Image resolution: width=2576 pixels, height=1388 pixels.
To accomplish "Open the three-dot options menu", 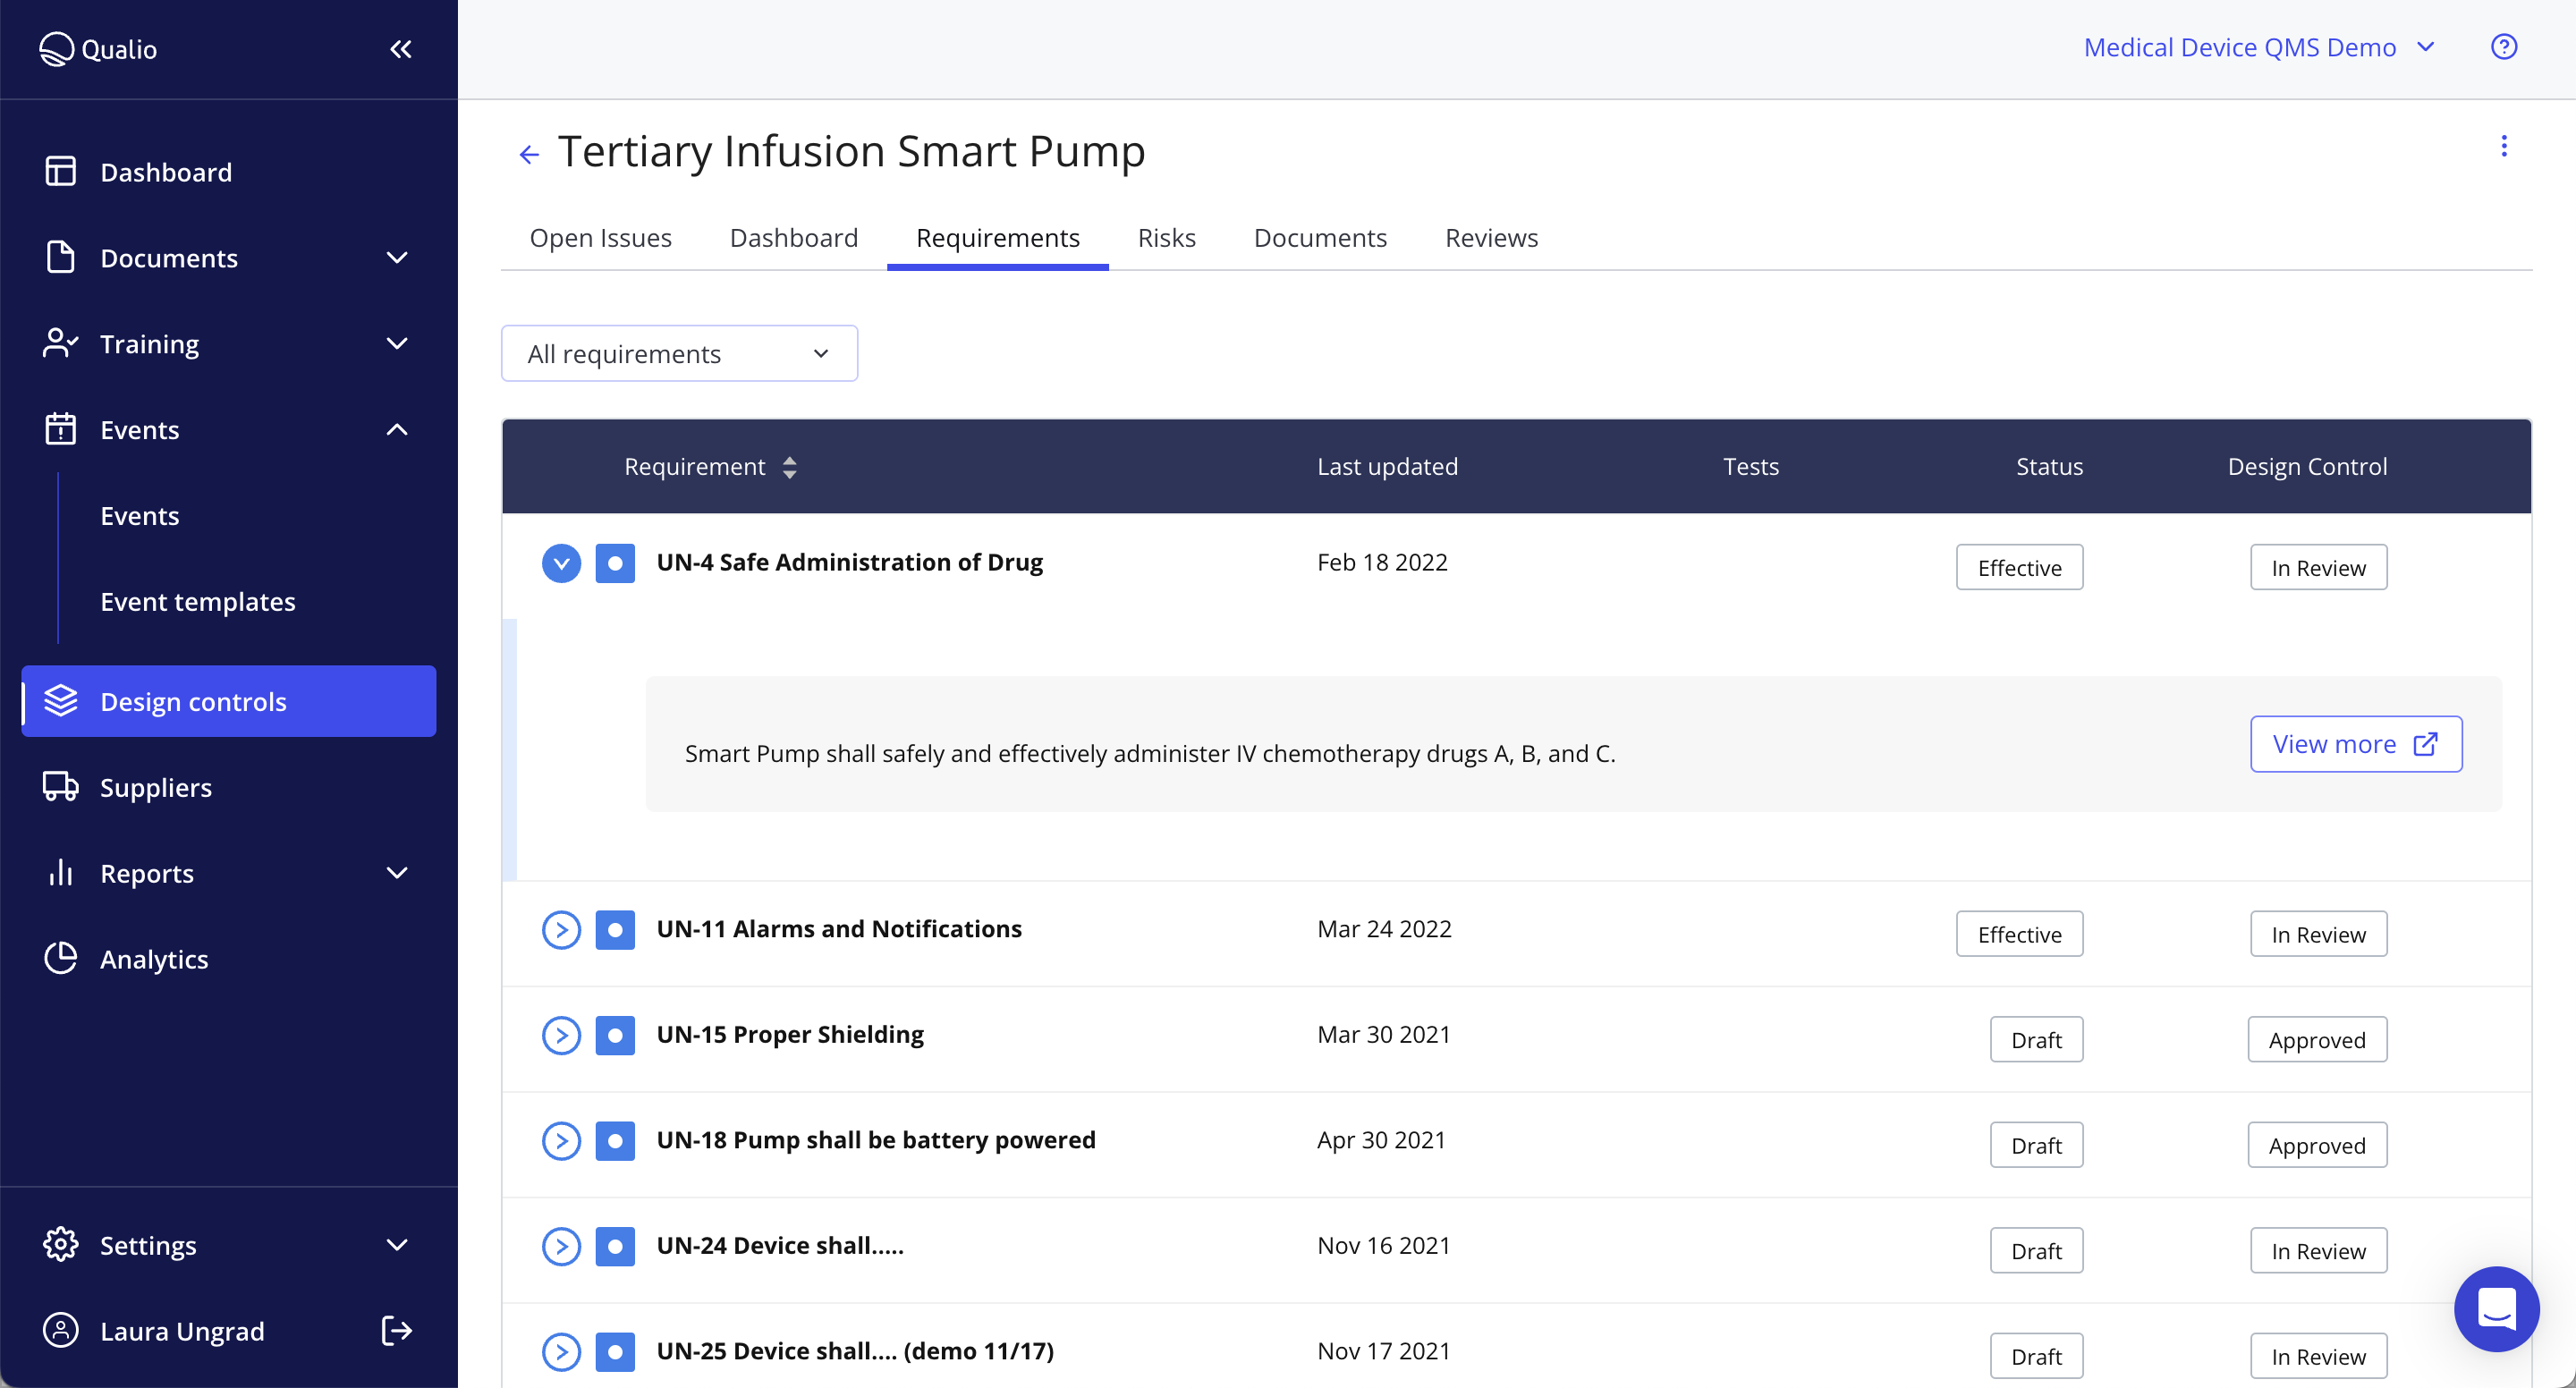I will tap(2503, 147).
